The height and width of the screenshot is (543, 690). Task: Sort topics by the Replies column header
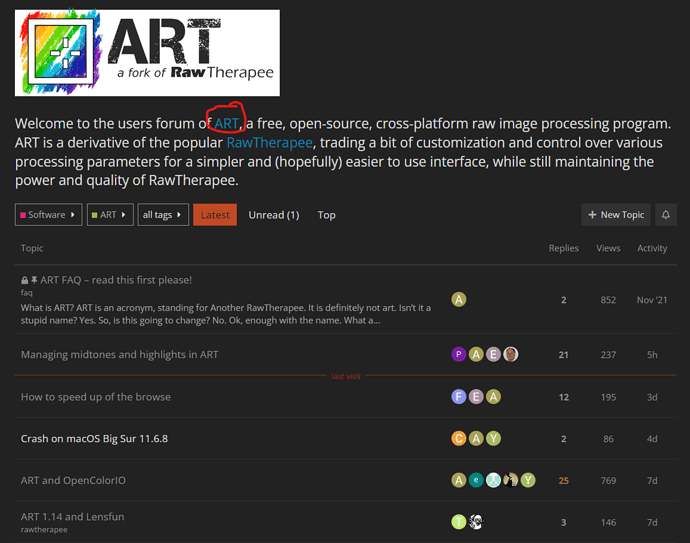tap(563, 248)
